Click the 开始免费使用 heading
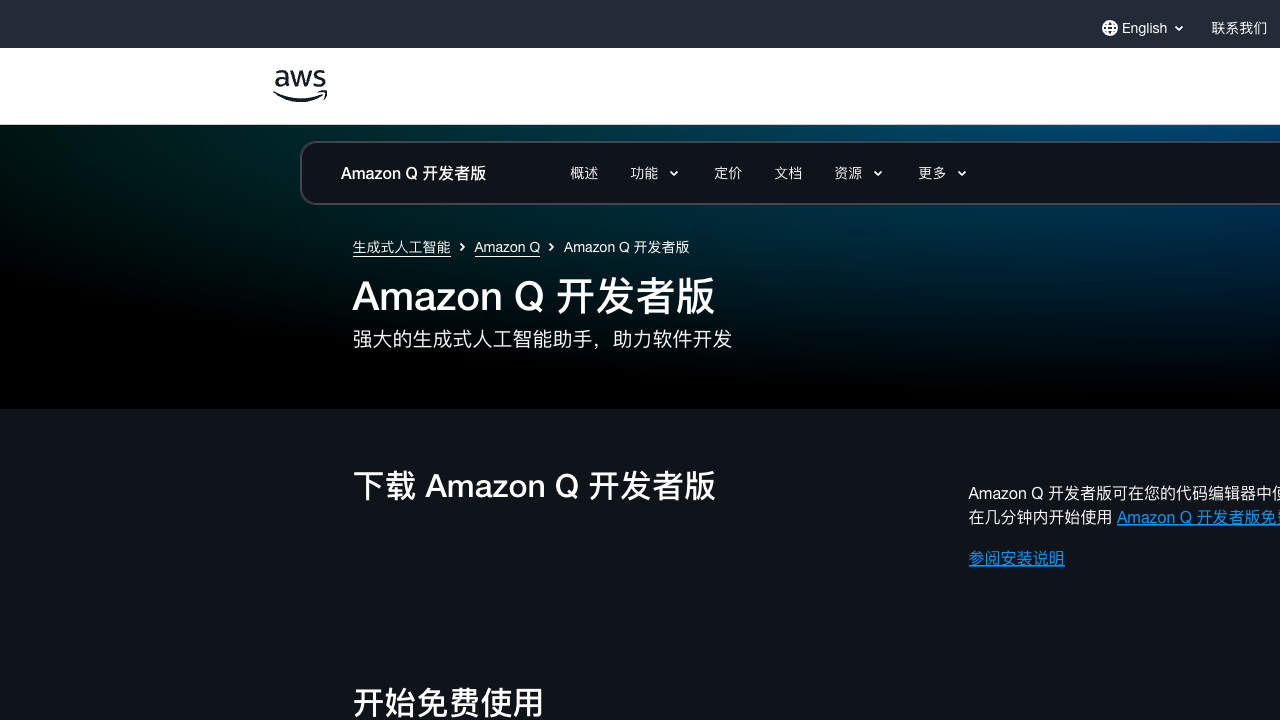The image size is (1280, 720). point(448,702)
